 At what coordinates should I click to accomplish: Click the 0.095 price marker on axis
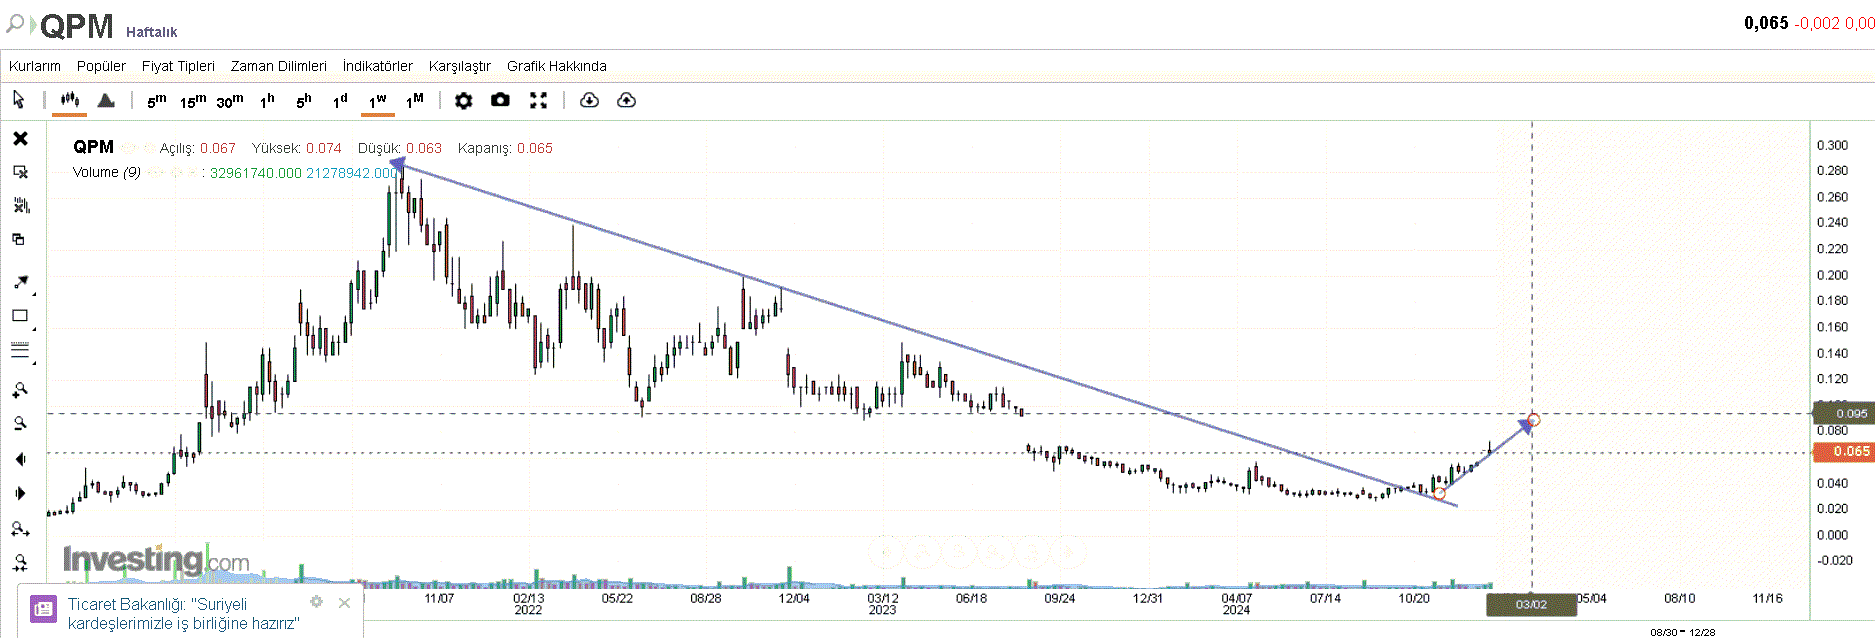(x=1843, y=413)
